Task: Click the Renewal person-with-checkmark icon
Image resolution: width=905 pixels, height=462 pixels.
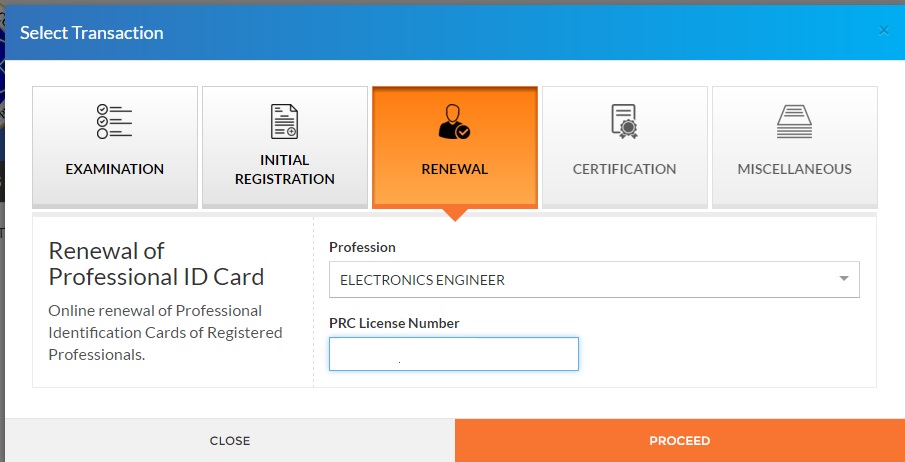Action: [x=454, y=121]
